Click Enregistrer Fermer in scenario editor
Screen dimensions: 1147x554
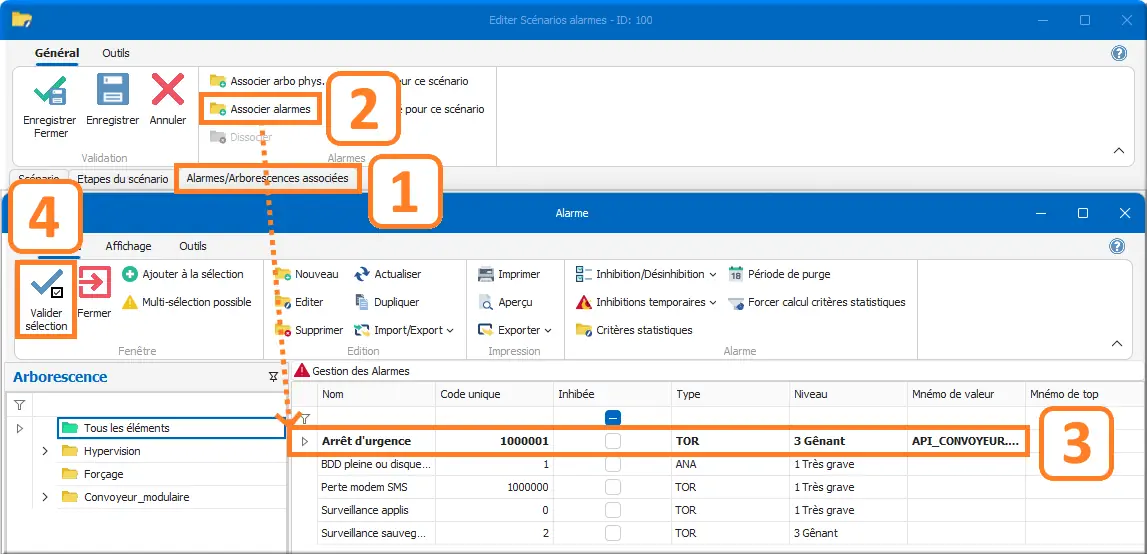pyautogui.click(x=49, y=106)
